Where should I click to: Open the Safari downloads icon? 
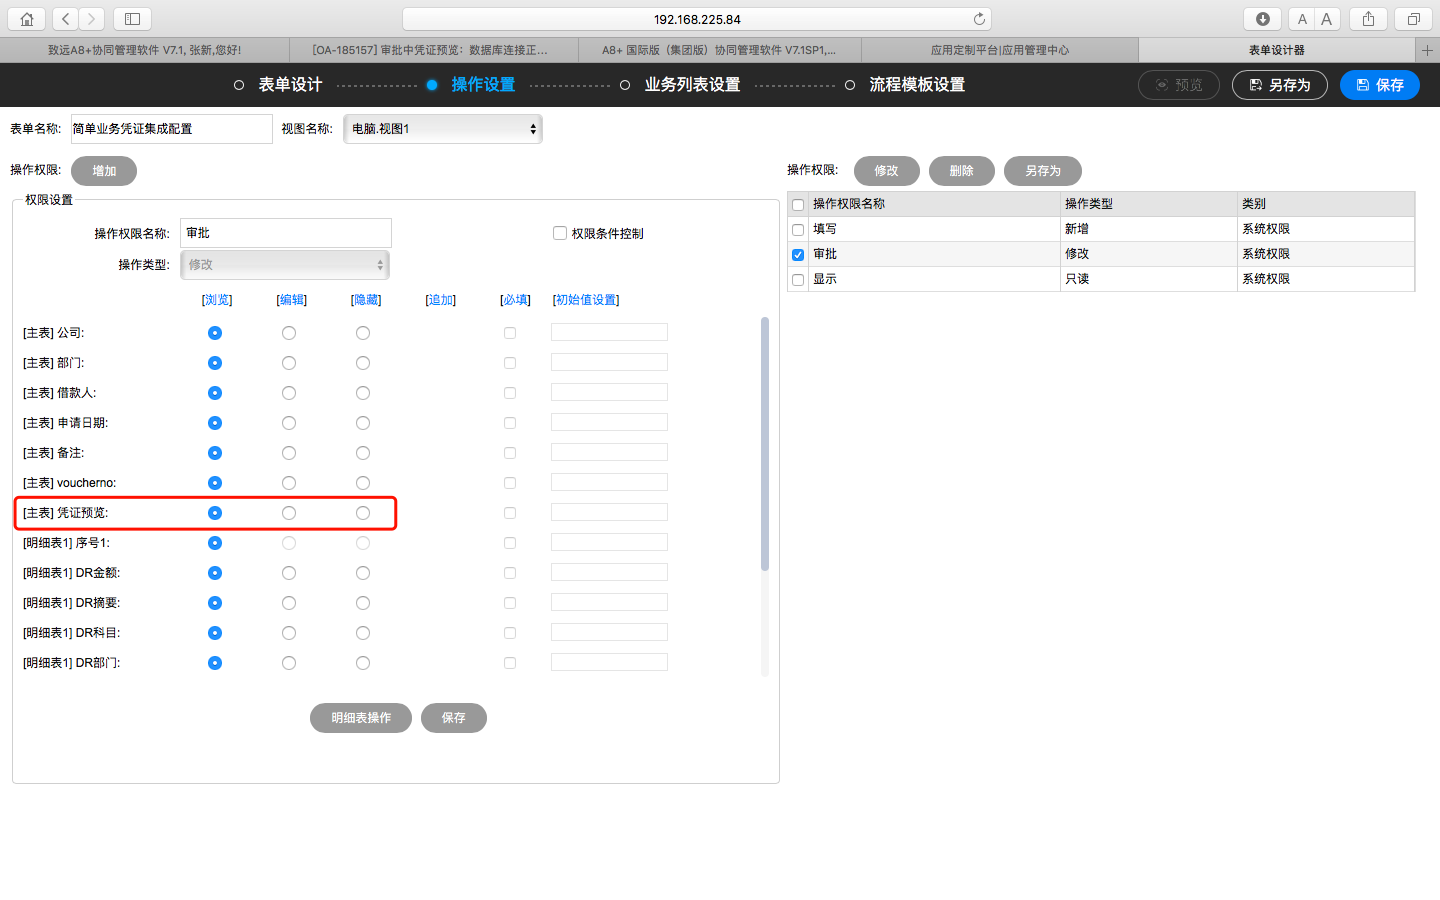(x=1263, y=19)
